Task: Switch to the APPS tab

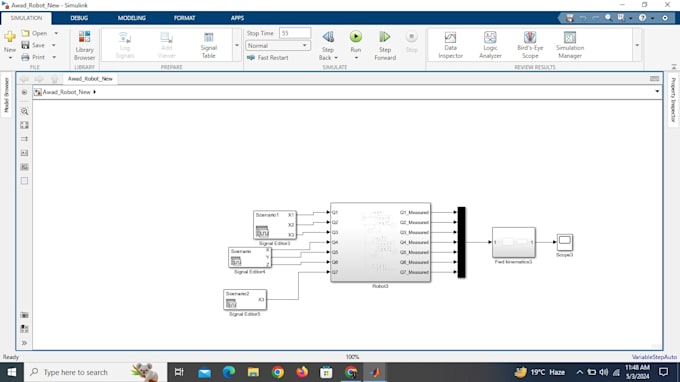Action: pos(237,18)
